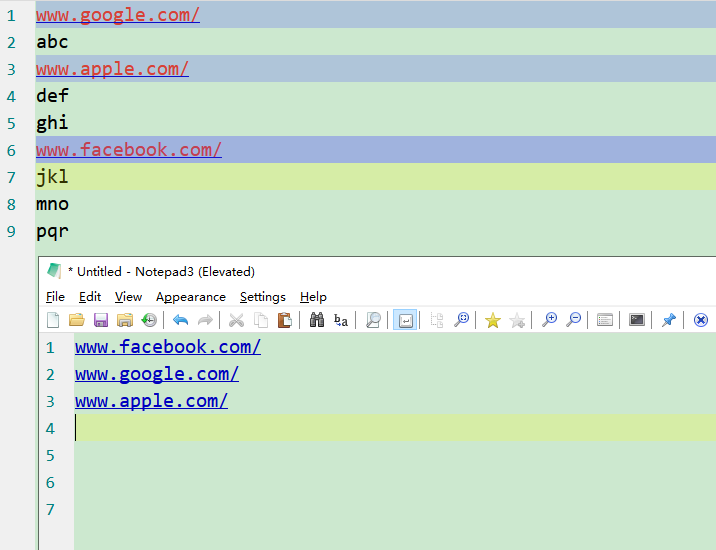Click line number 9 in the background editor margin
The height and width of the screenshot is (550, 716).
coord(11,231)
